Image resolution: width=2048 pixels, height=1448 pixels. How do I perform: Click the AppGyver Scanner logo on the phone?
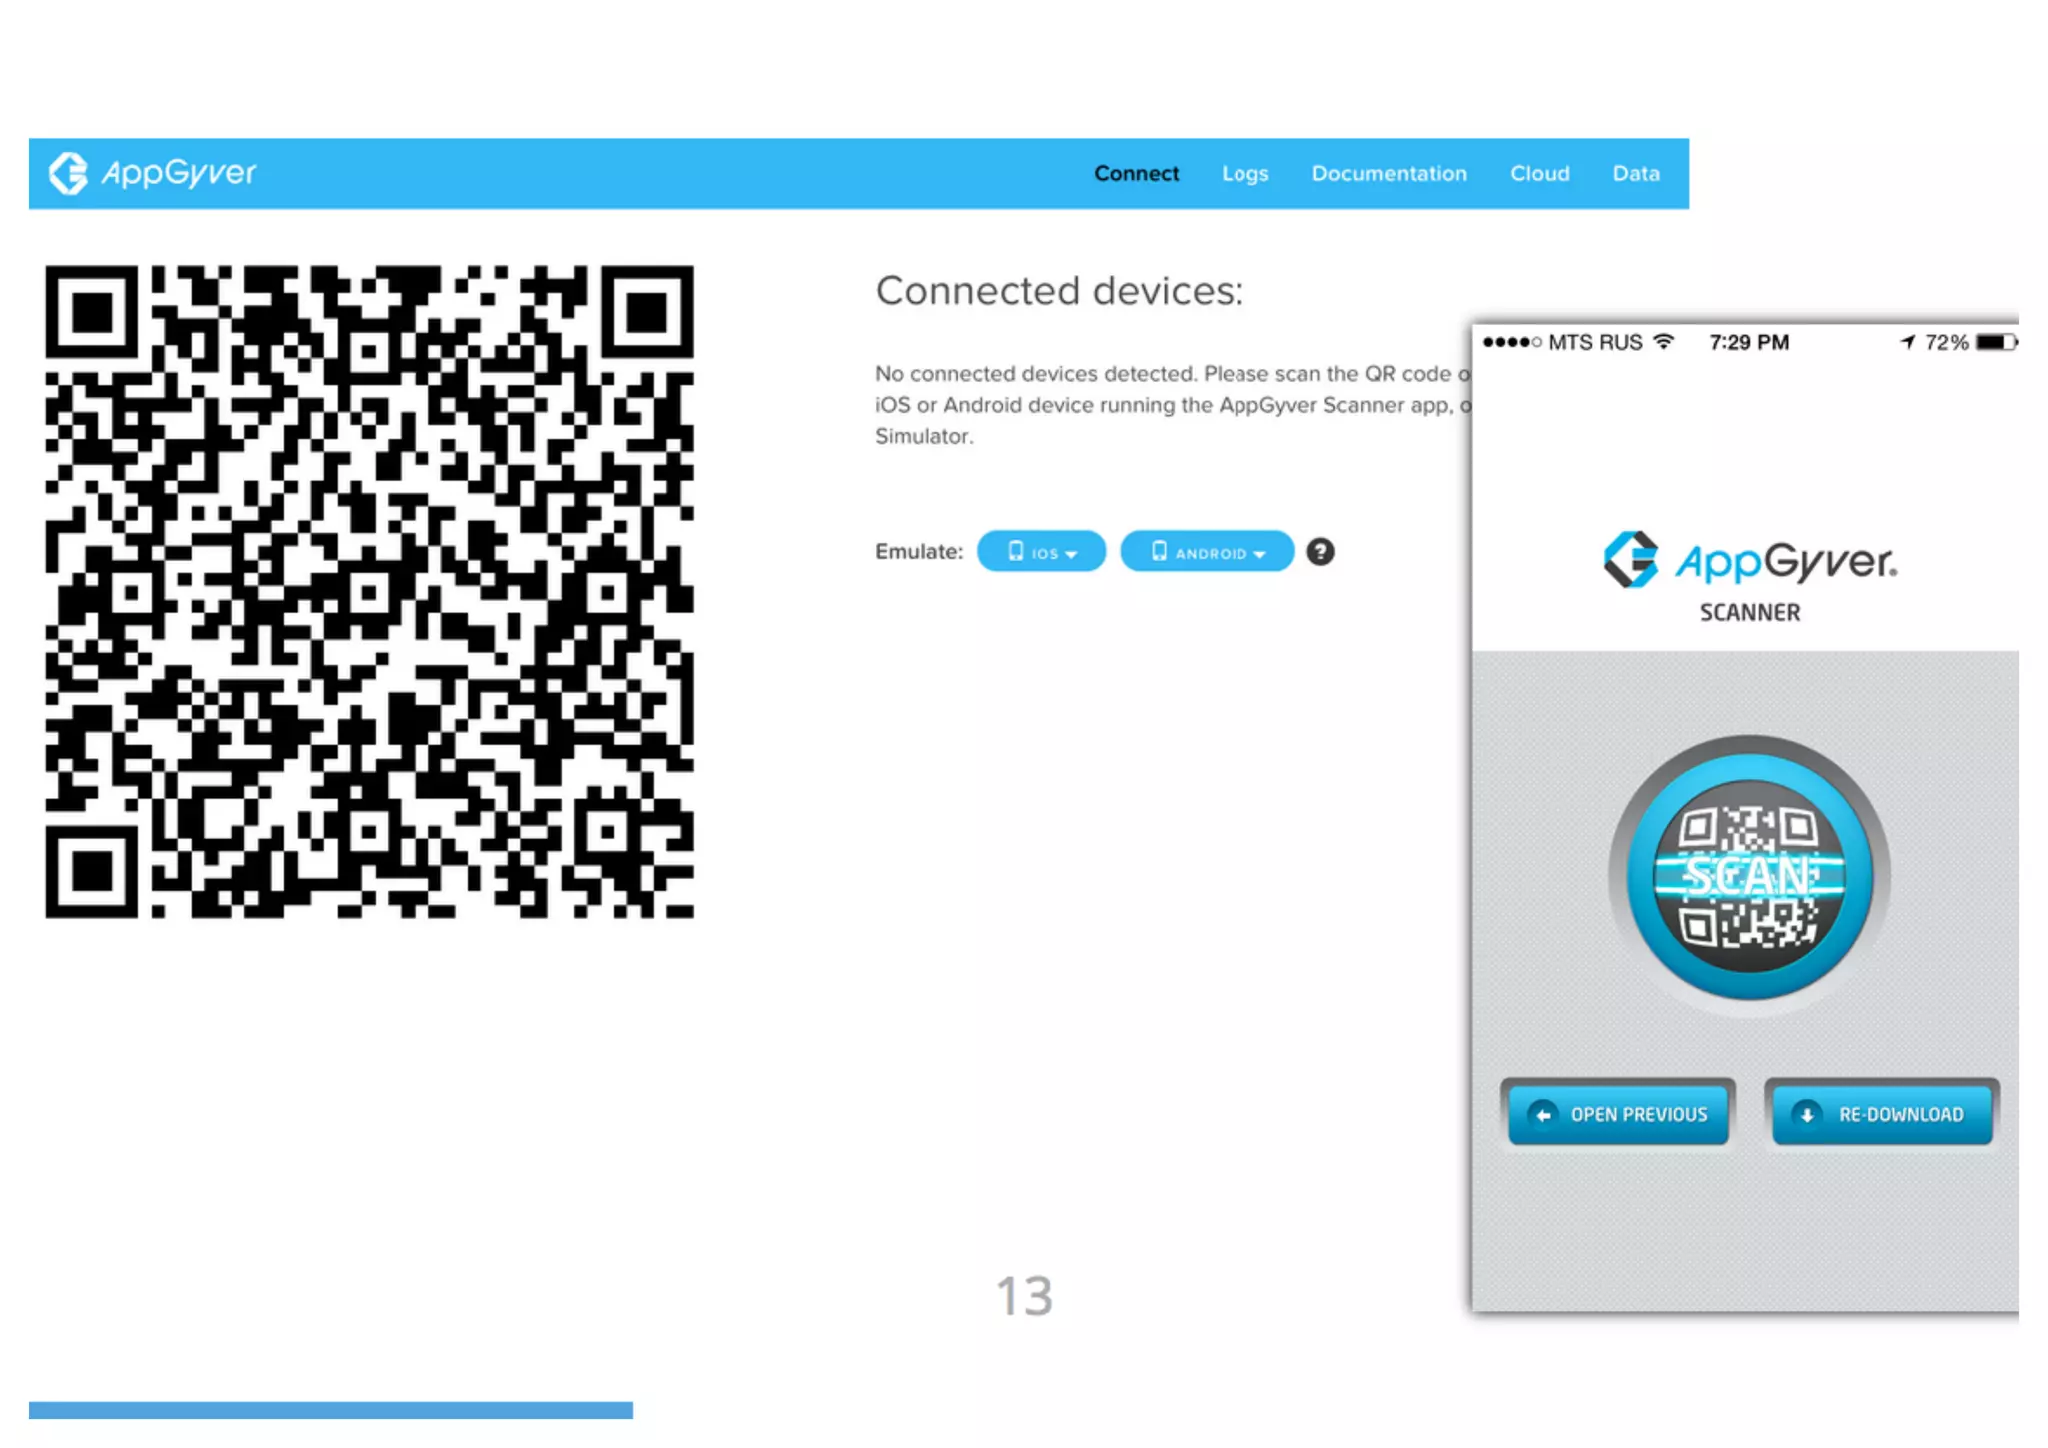[x=1749, y=574]
